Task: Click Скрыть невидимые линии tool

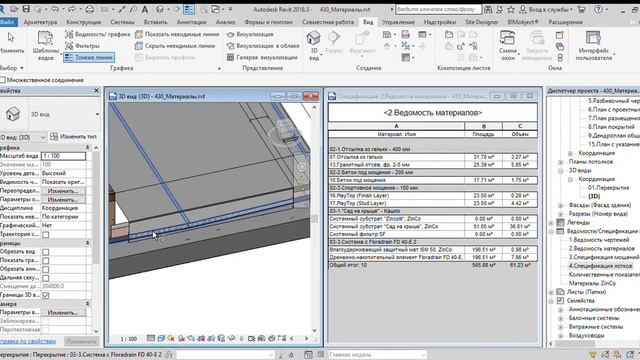Action: (175, 46)
